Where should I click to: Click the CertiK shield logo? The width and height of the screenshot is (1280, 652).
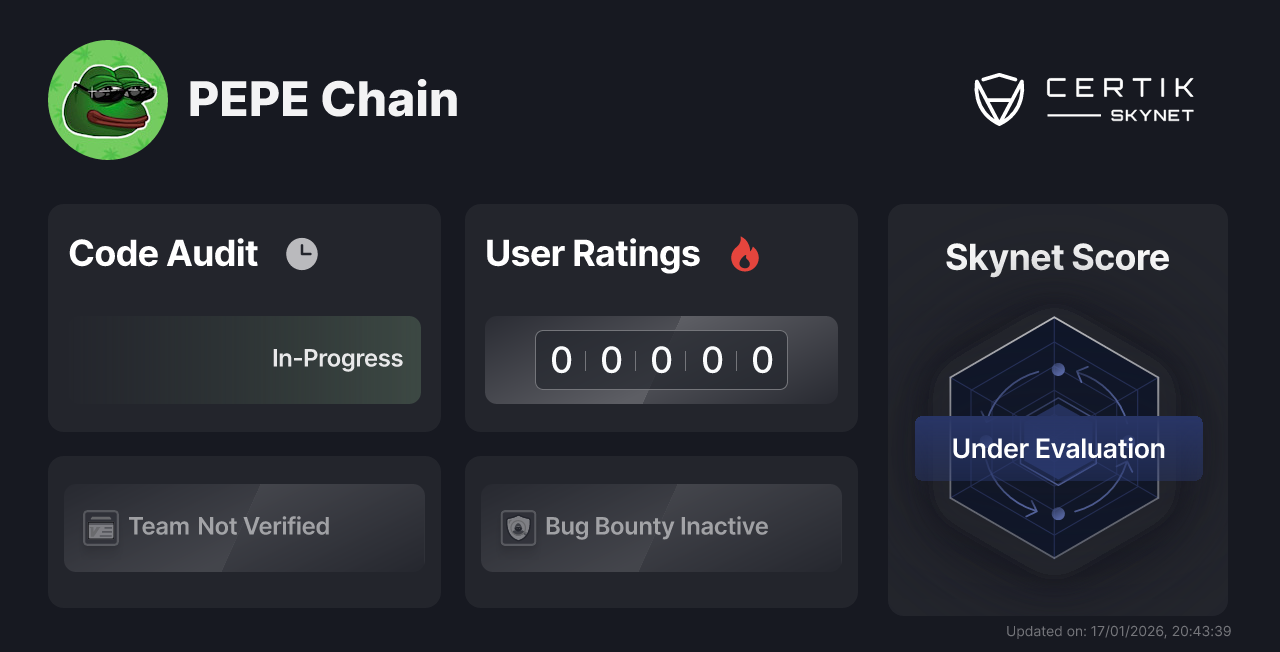(999, 97)
